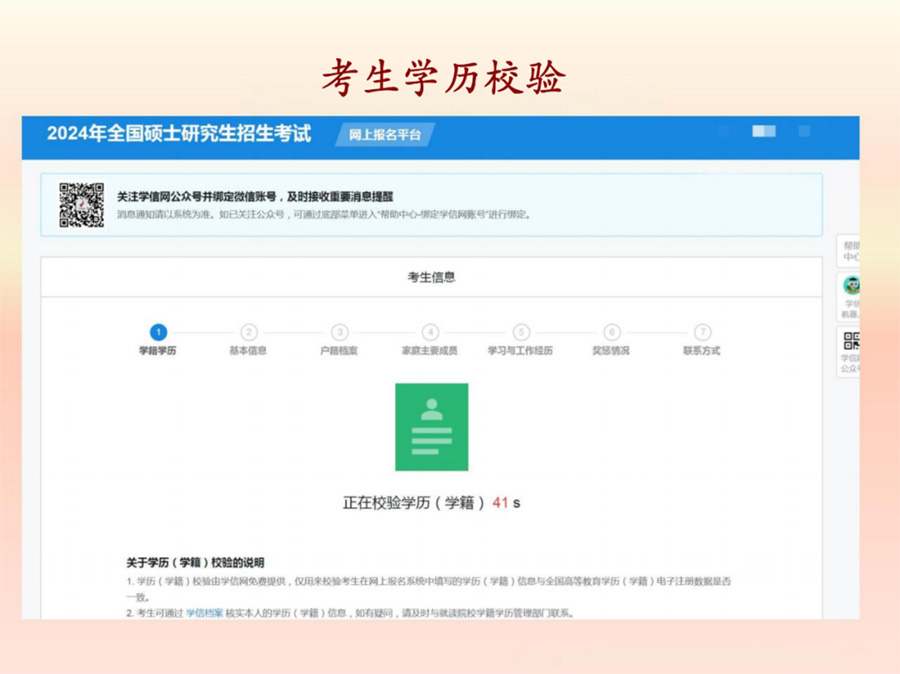This screenshot has width=900, height=674.
Task: Go to the 奖惩情况 step label
Action: tap(611, 351)
